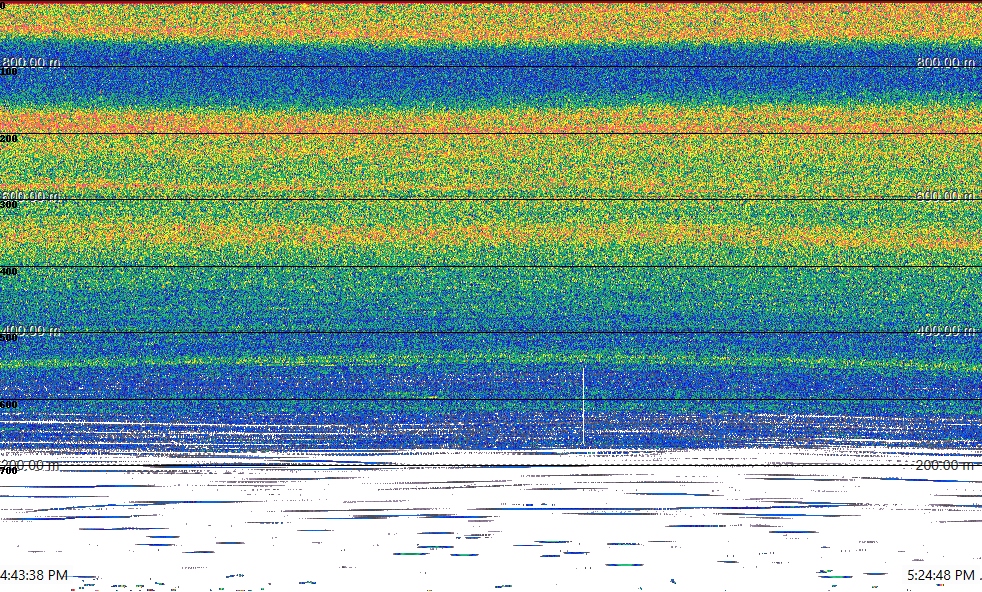Pick the right-side 400.00 m range label
The image size is (982, 592).
[946, 330]
